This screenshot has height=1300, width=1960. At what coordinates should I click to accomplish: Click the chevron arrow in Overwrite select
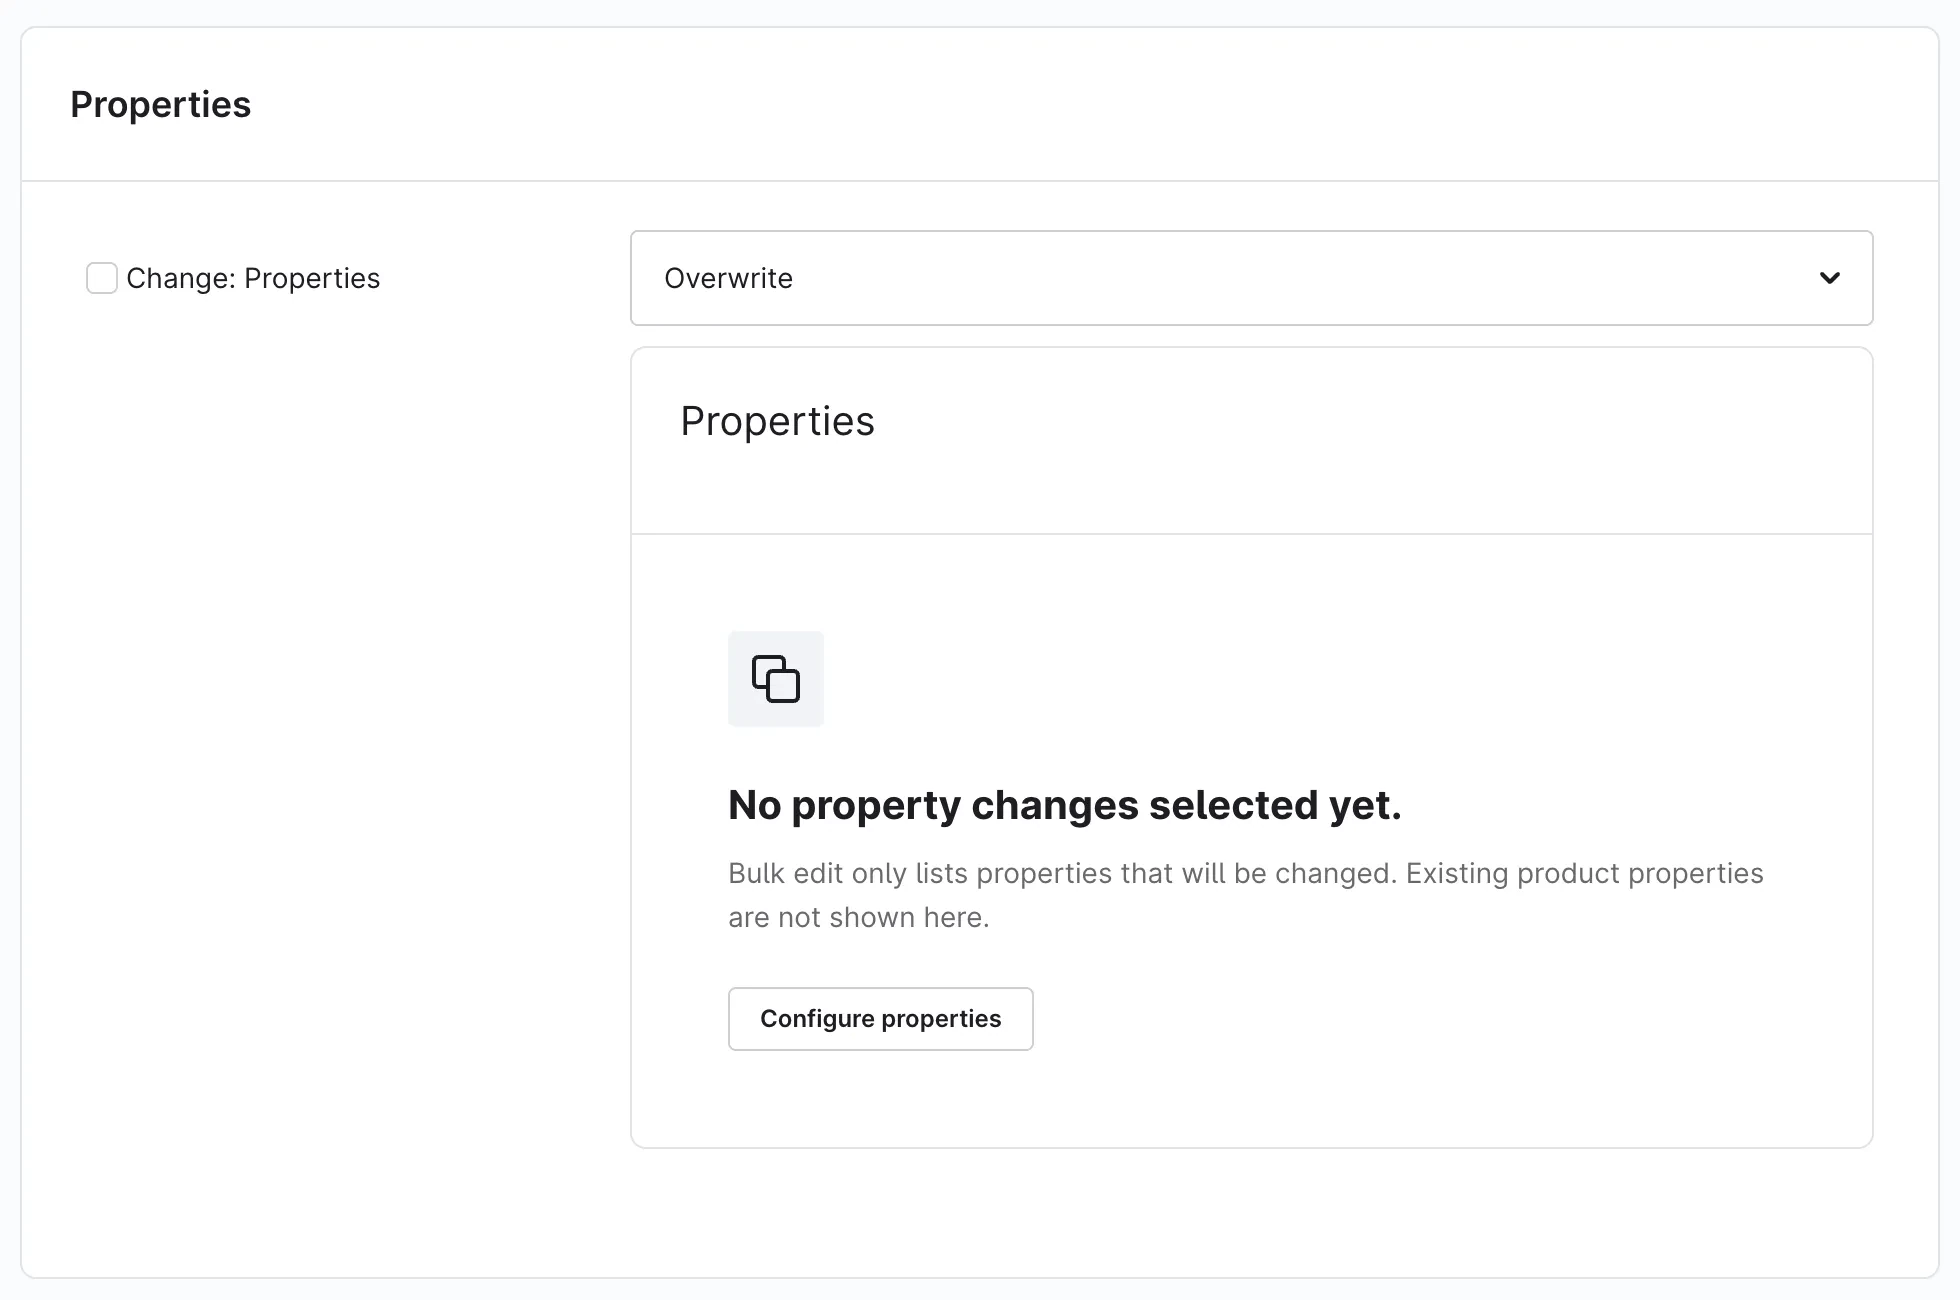[x=1829, y=278]
